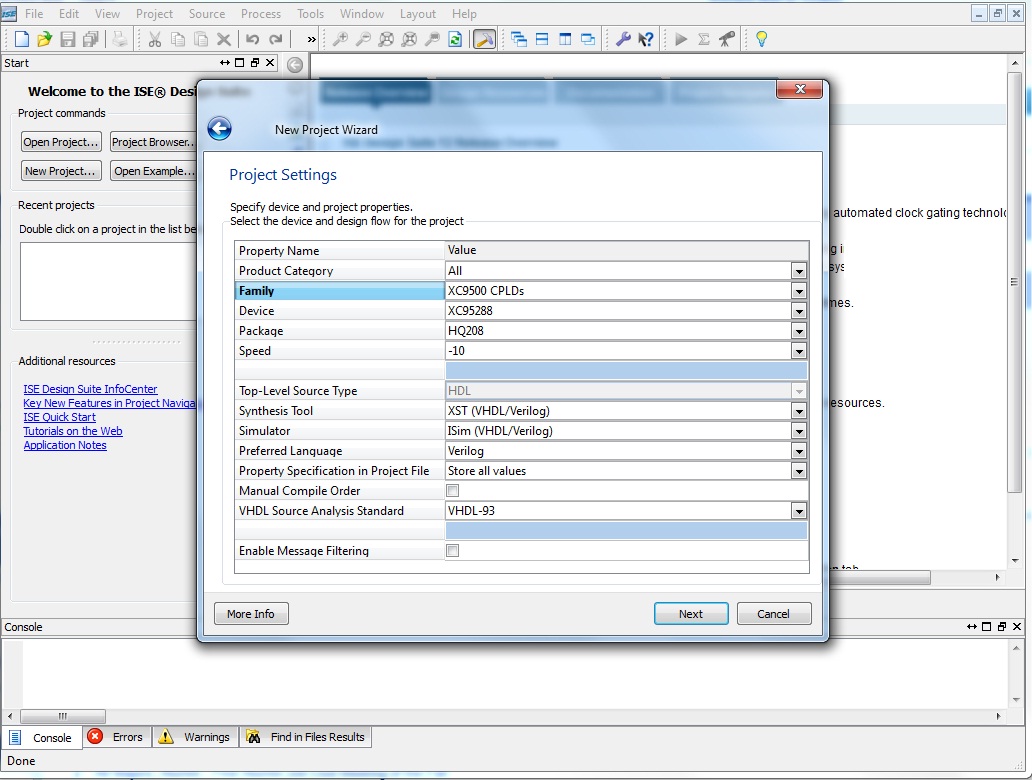Click the Tile Horizontally windows icon
The height and width of the screenshot is (780, 1032).
tap(542, 39)
